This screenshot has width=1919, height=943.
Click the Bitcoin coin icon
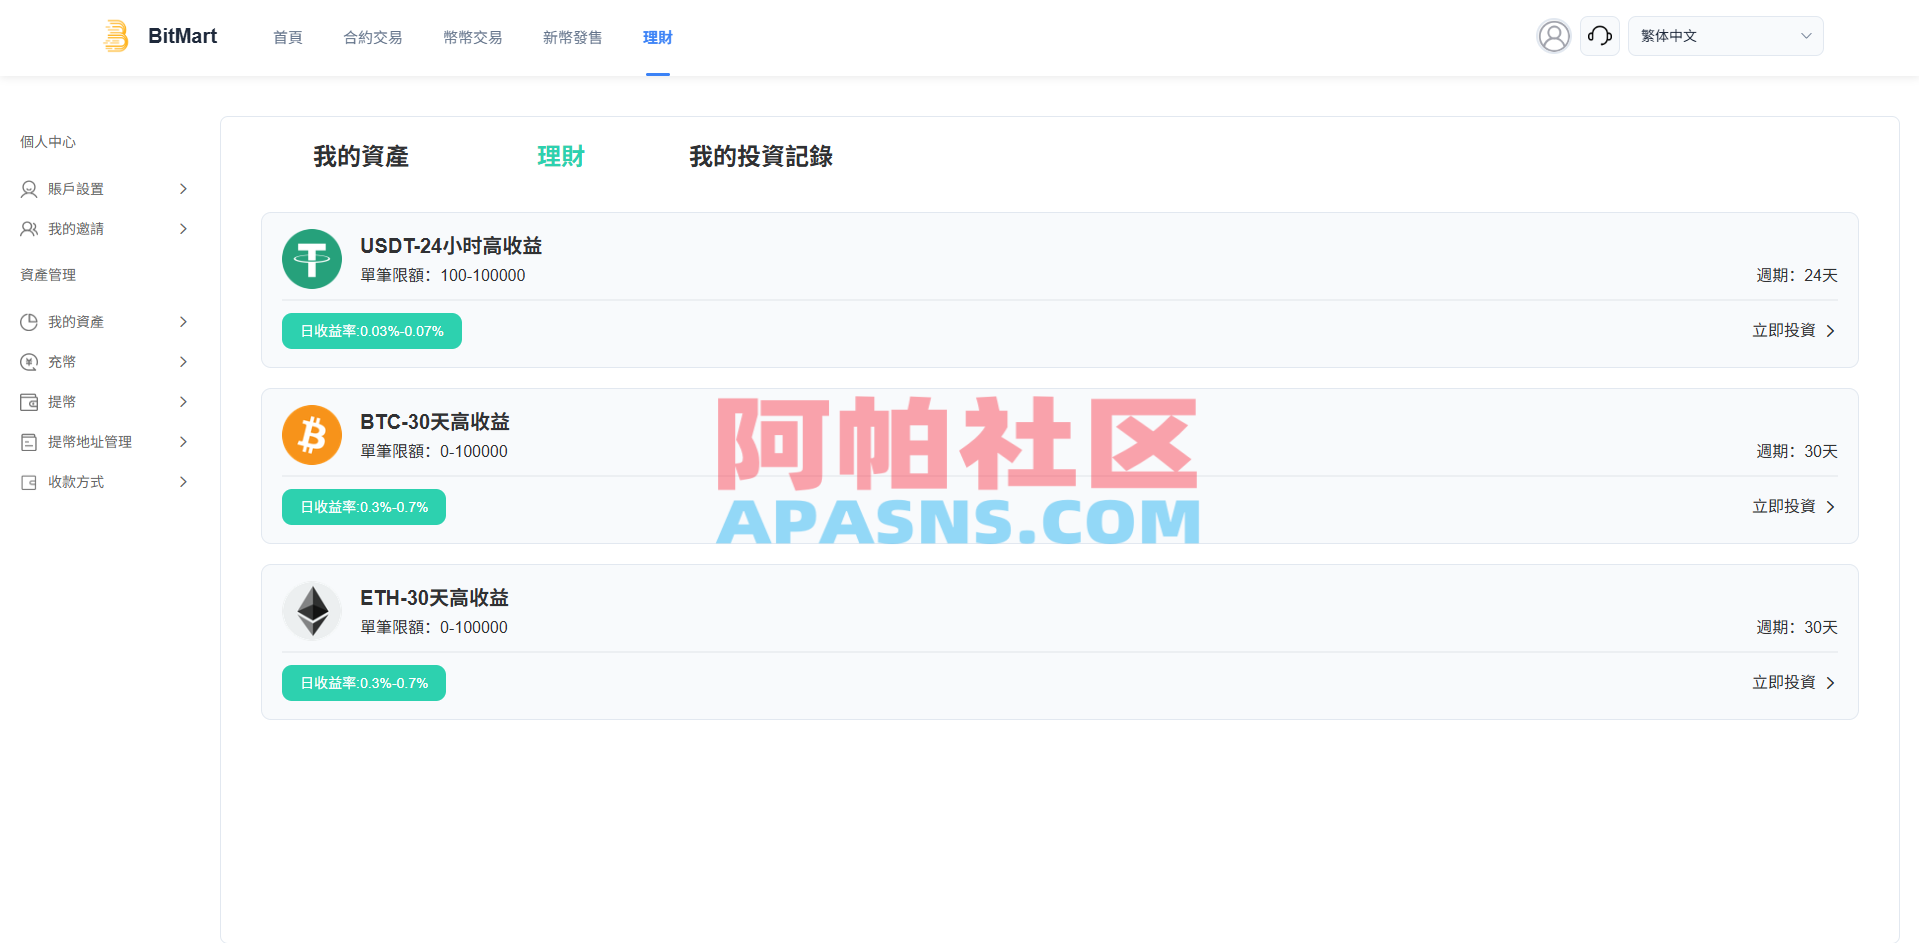click(312, 435)
